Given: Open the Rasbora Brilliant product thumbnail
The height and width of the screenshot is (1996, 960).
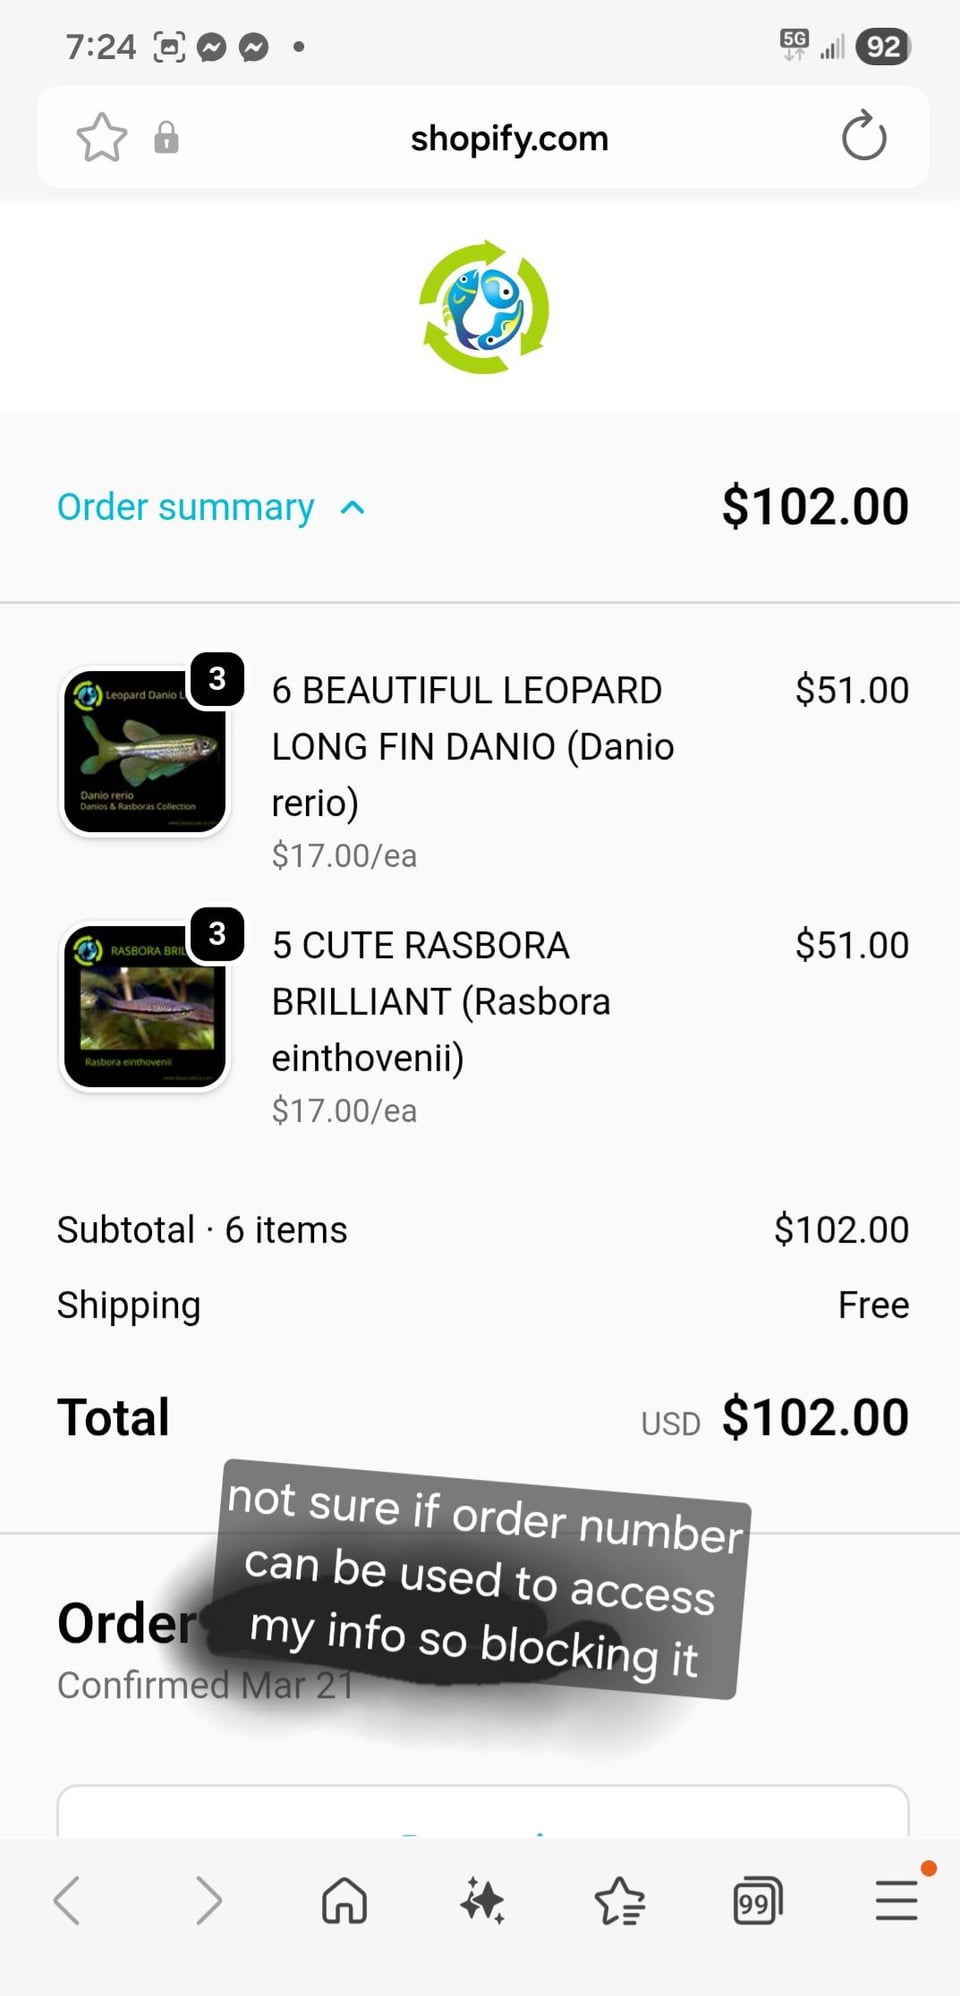Looking at the screenshot, I should [x=146, y=1006].
